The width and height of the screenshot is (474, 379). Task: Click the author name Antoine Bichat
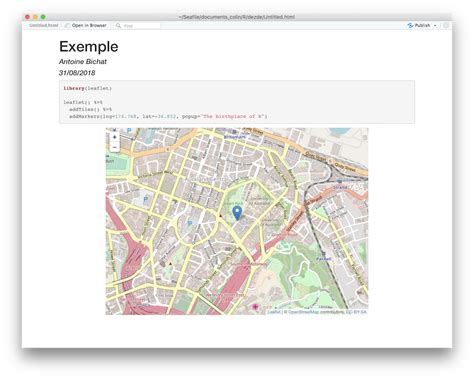(83, 62)
